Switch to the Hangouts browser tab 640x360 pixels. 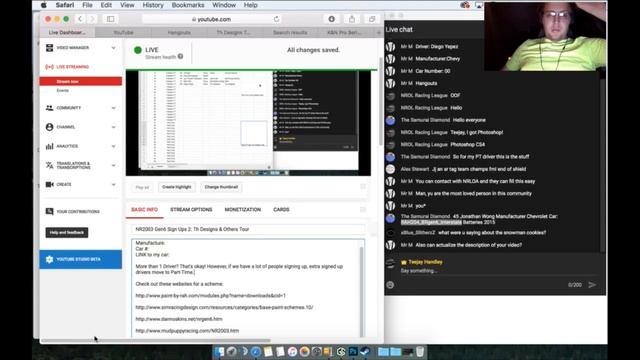(179, 32)
